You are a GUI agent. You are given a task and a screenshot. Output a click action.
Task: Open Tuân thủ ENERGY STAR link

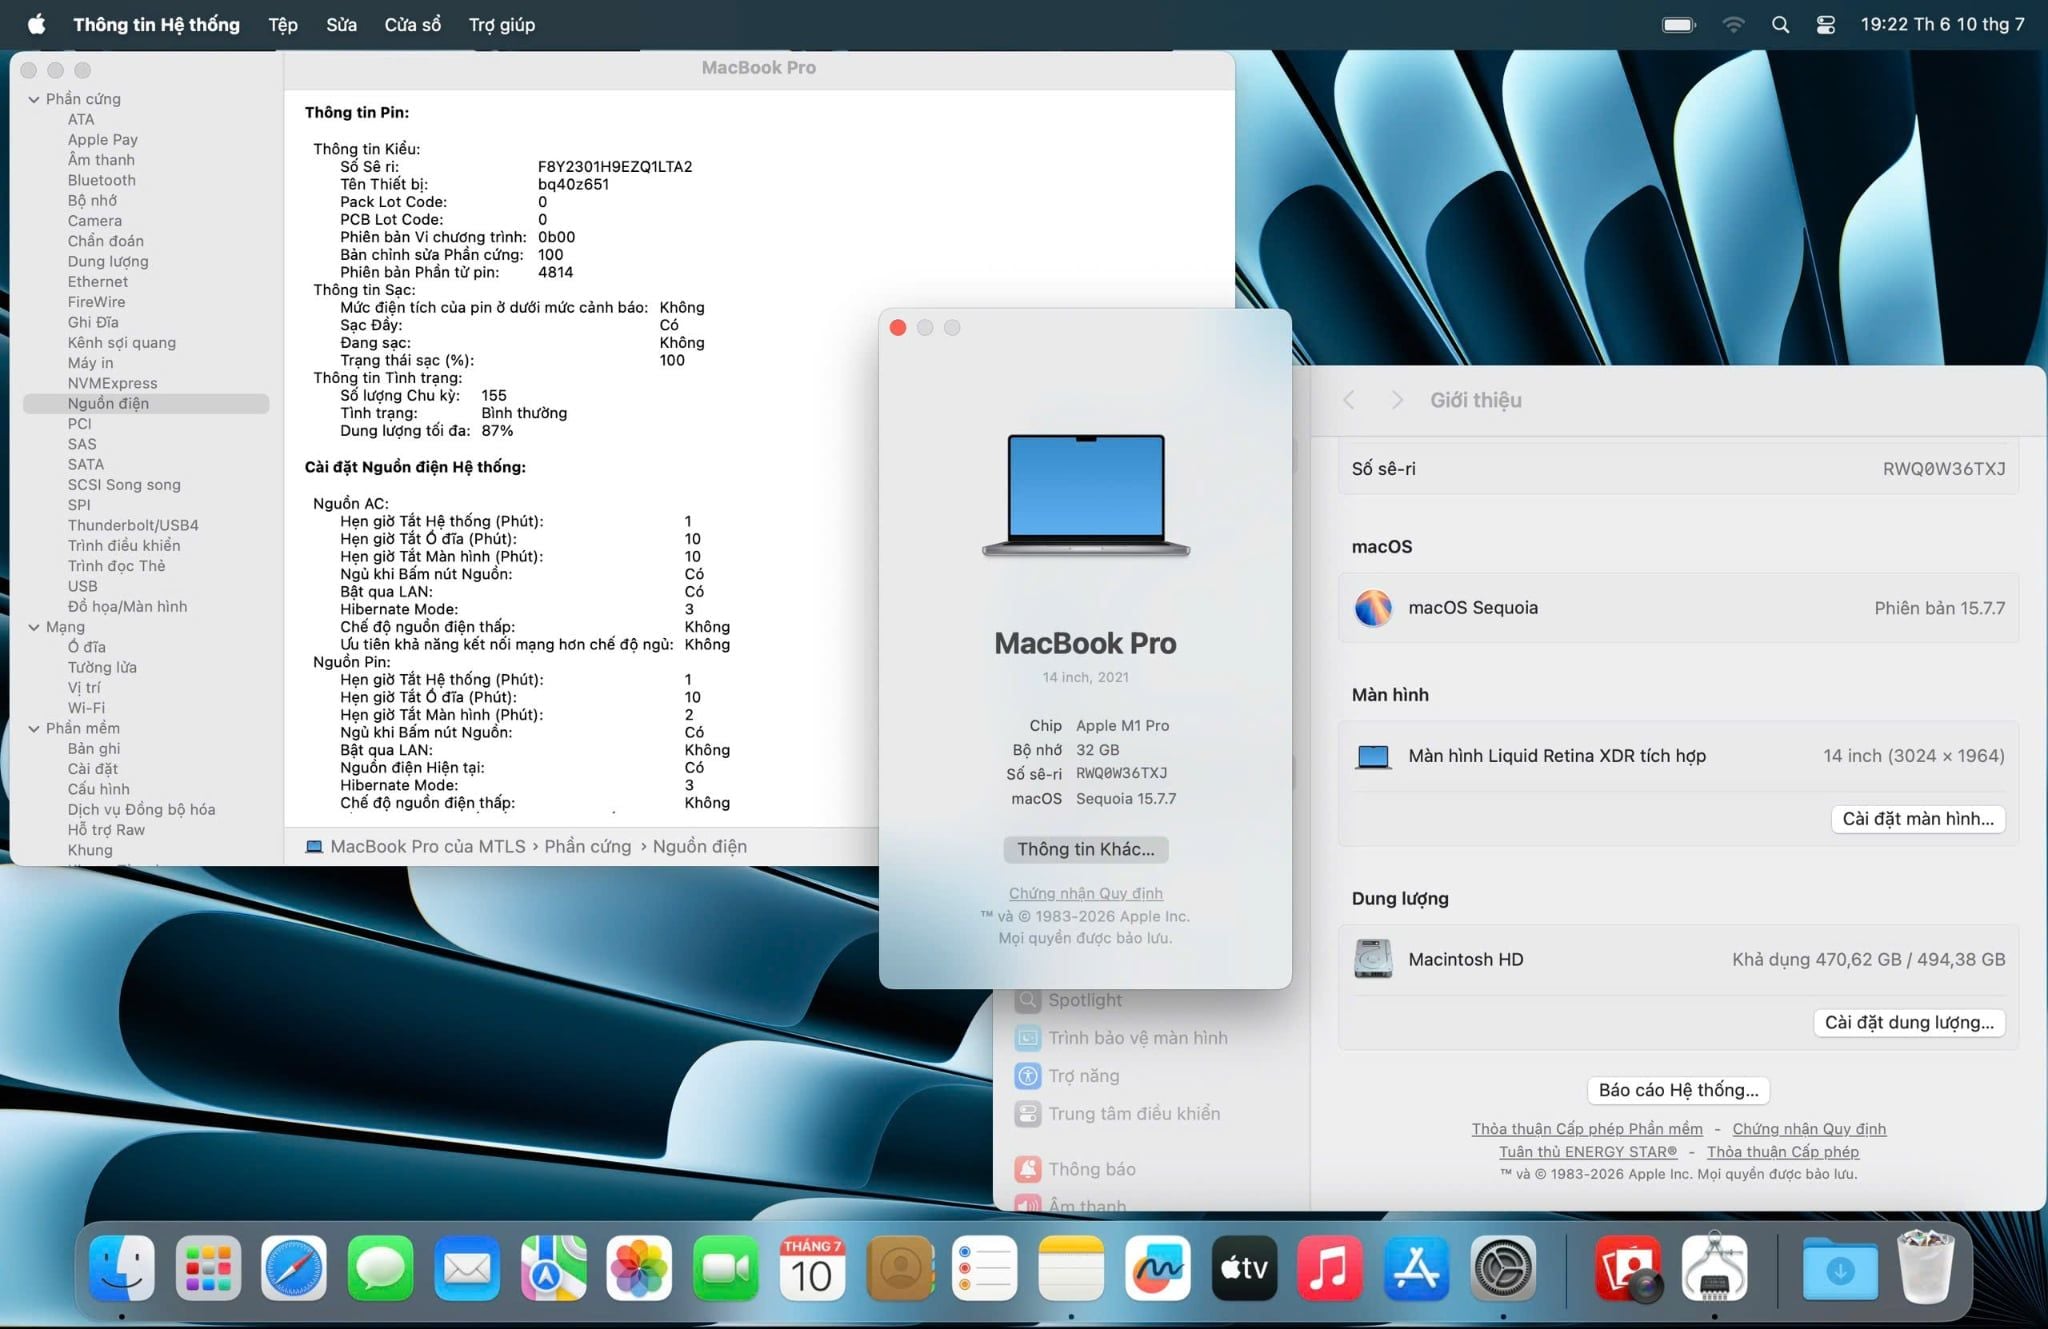pyautogui.click(x=1588, y=1152)
